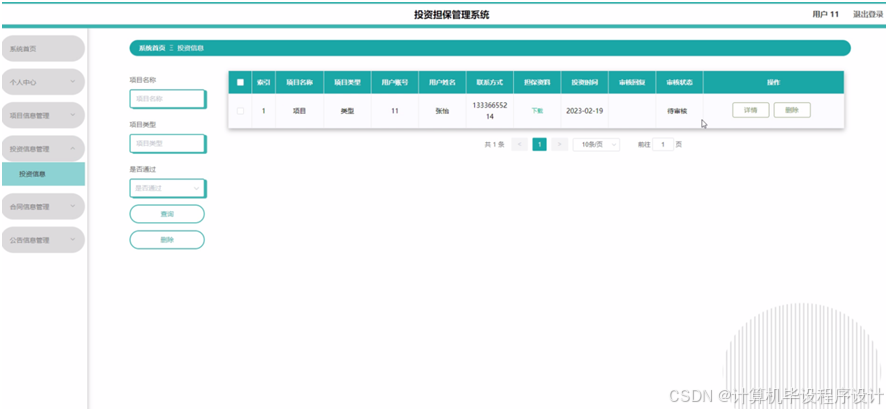
Task: Select page 1 in pagination
Action: 540,144
